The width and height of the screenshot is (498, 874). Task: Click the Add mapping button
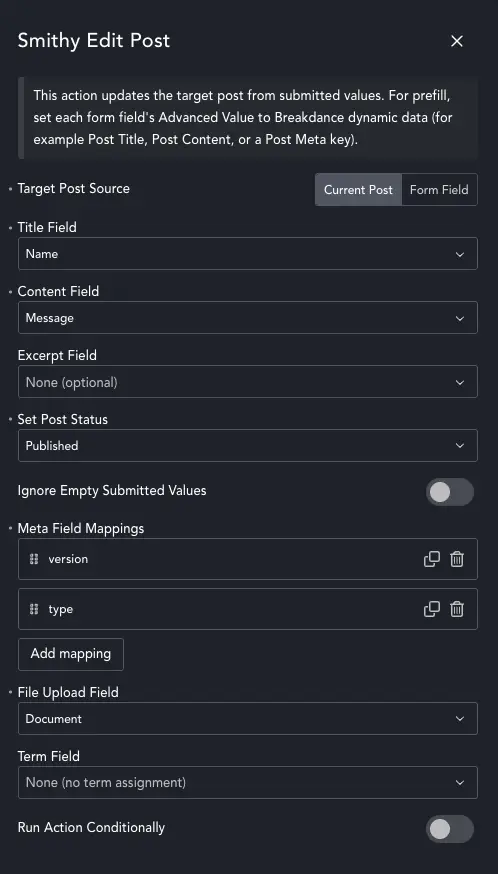[x=71, y=654]
